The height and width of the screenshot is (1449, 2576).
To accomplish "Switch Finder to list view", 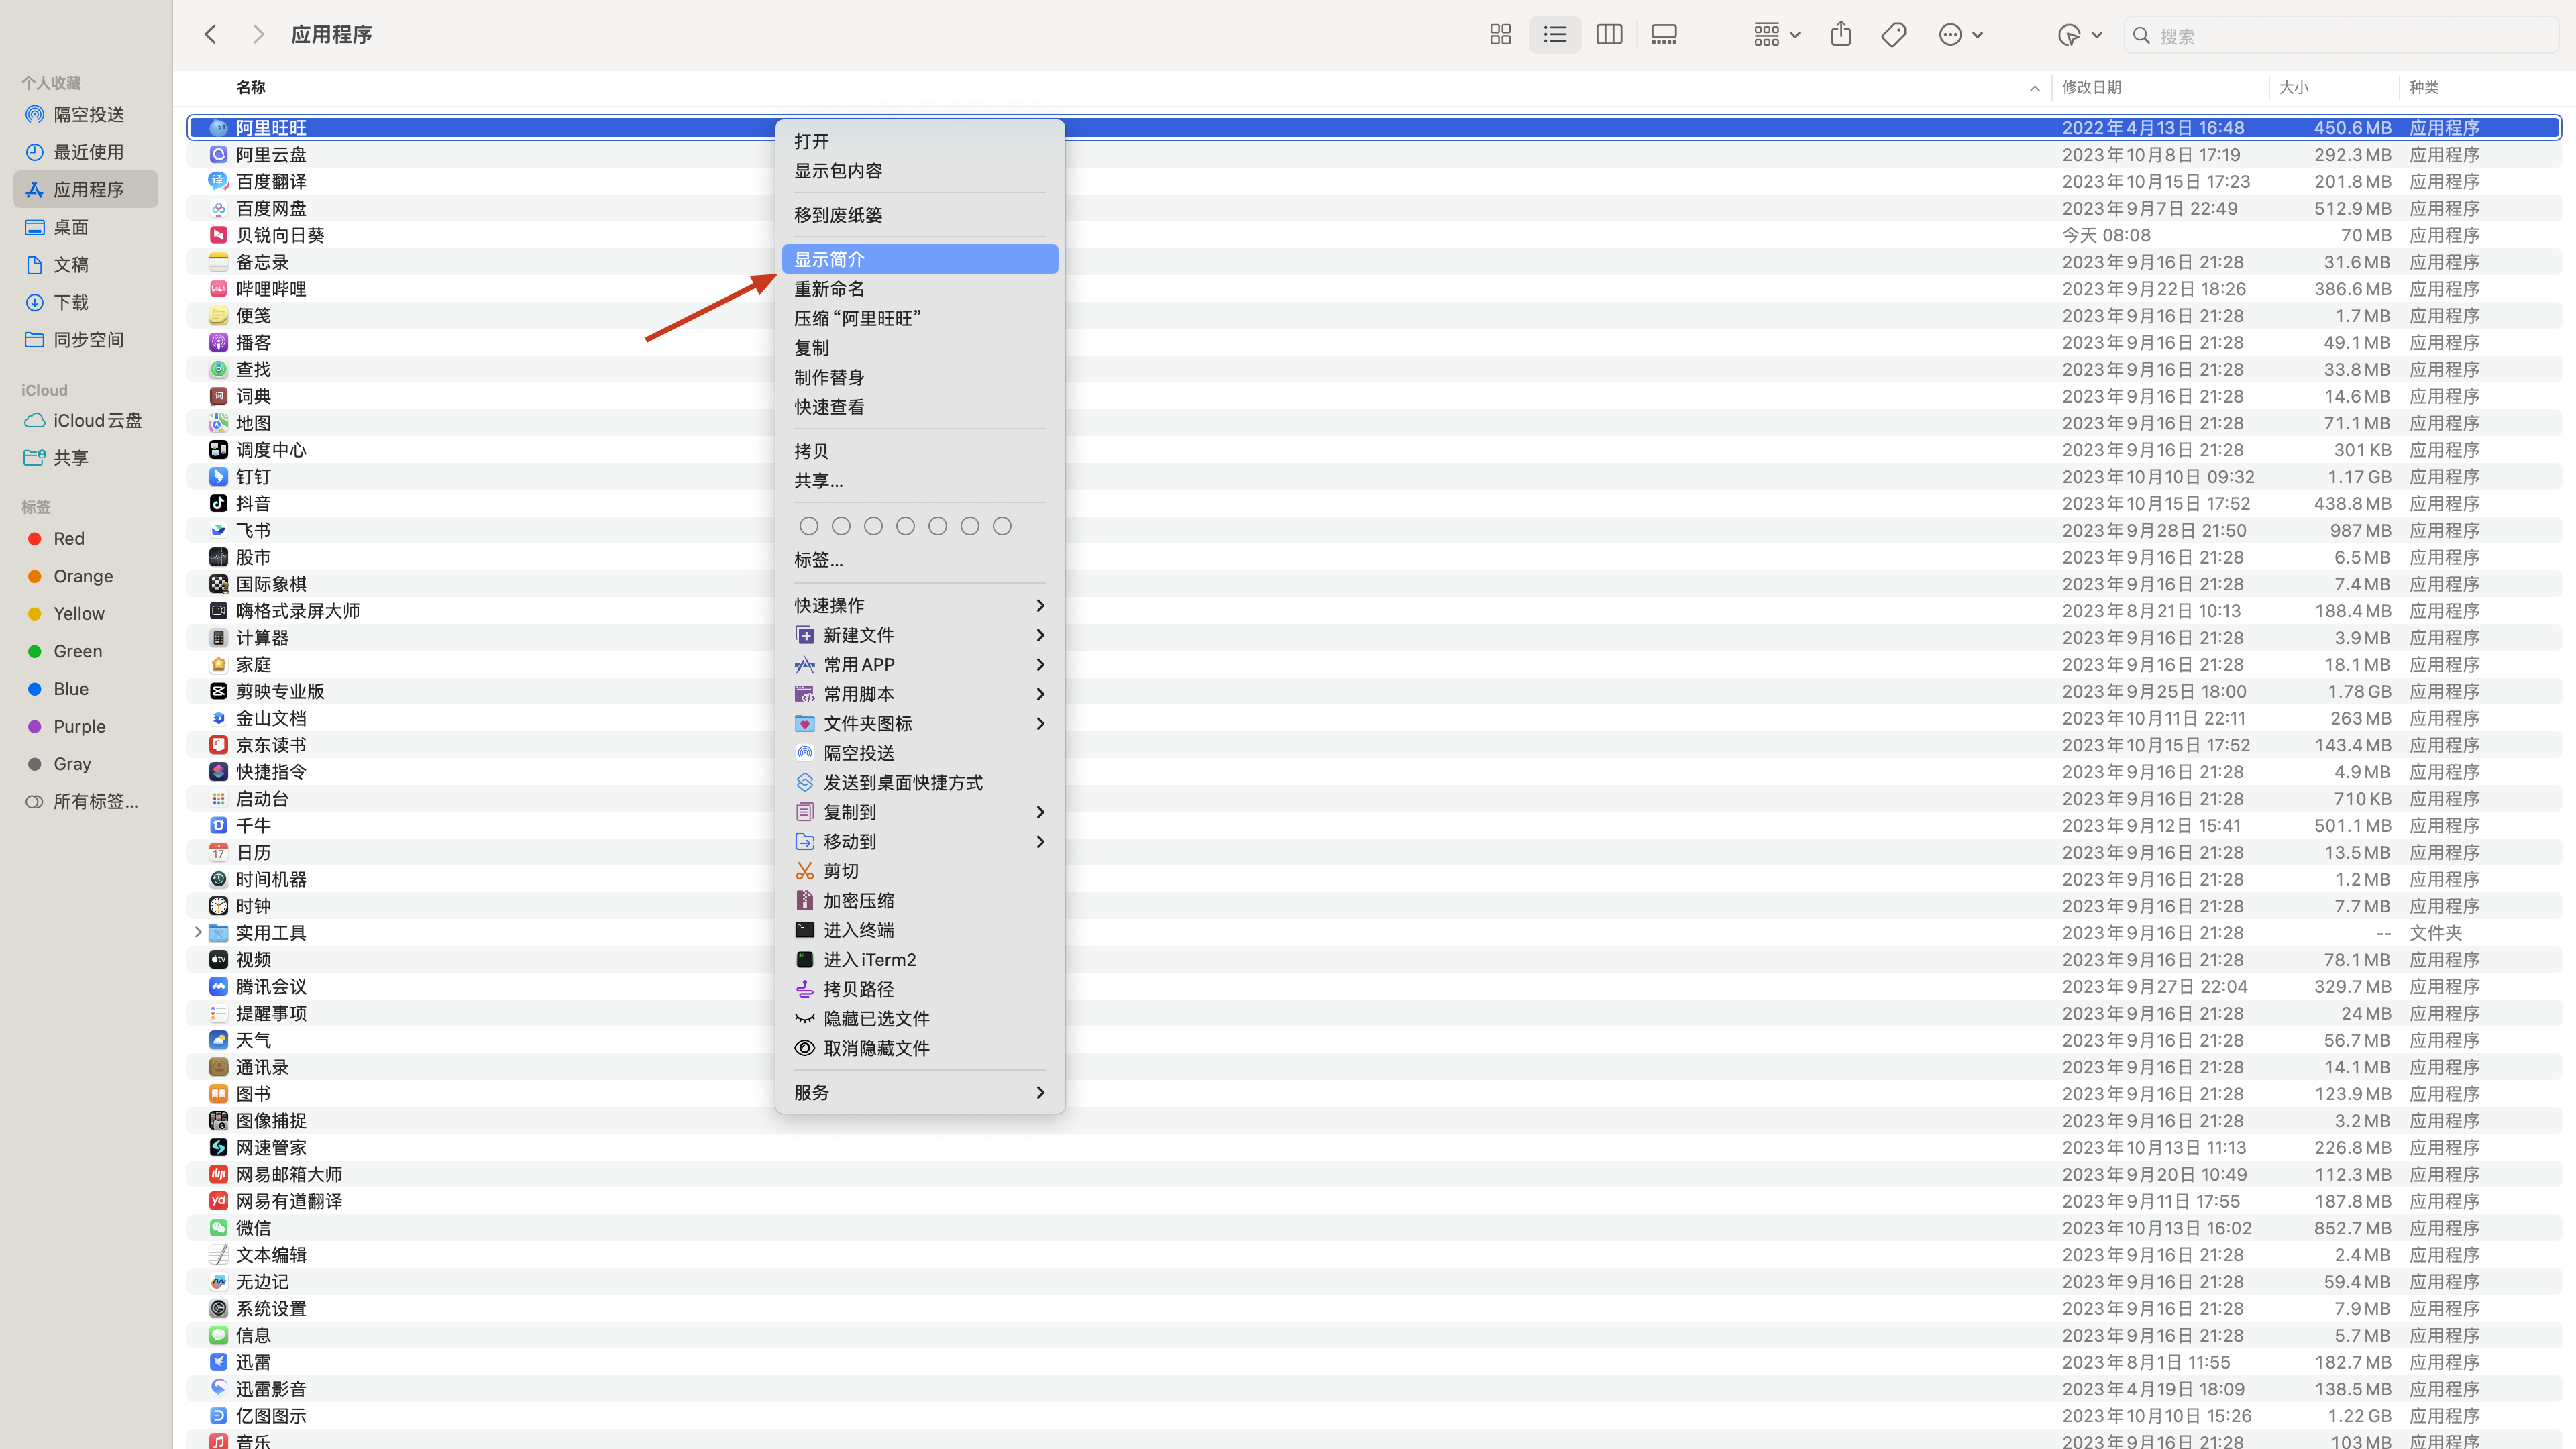I will 1555,35.
